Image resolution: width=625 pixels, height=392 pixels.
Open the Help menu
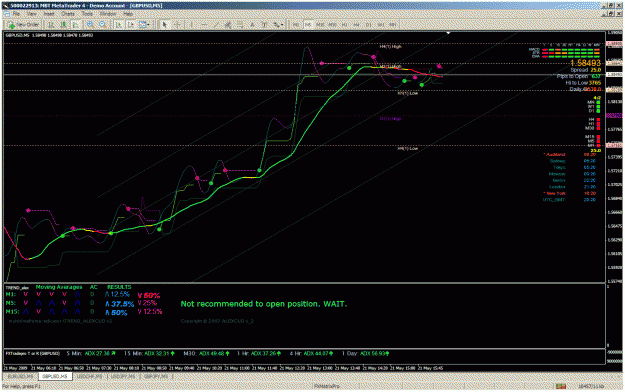(x=128, y=14)
